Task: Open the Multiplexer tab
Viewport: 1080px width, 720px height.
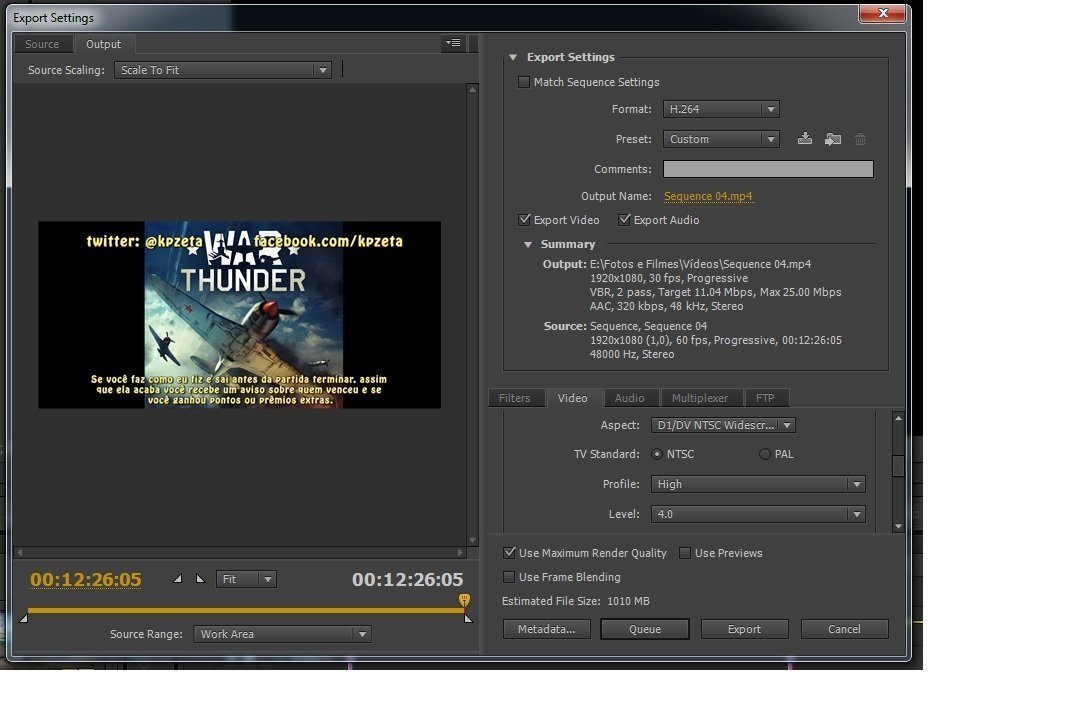Action: (x=700, y=398)
